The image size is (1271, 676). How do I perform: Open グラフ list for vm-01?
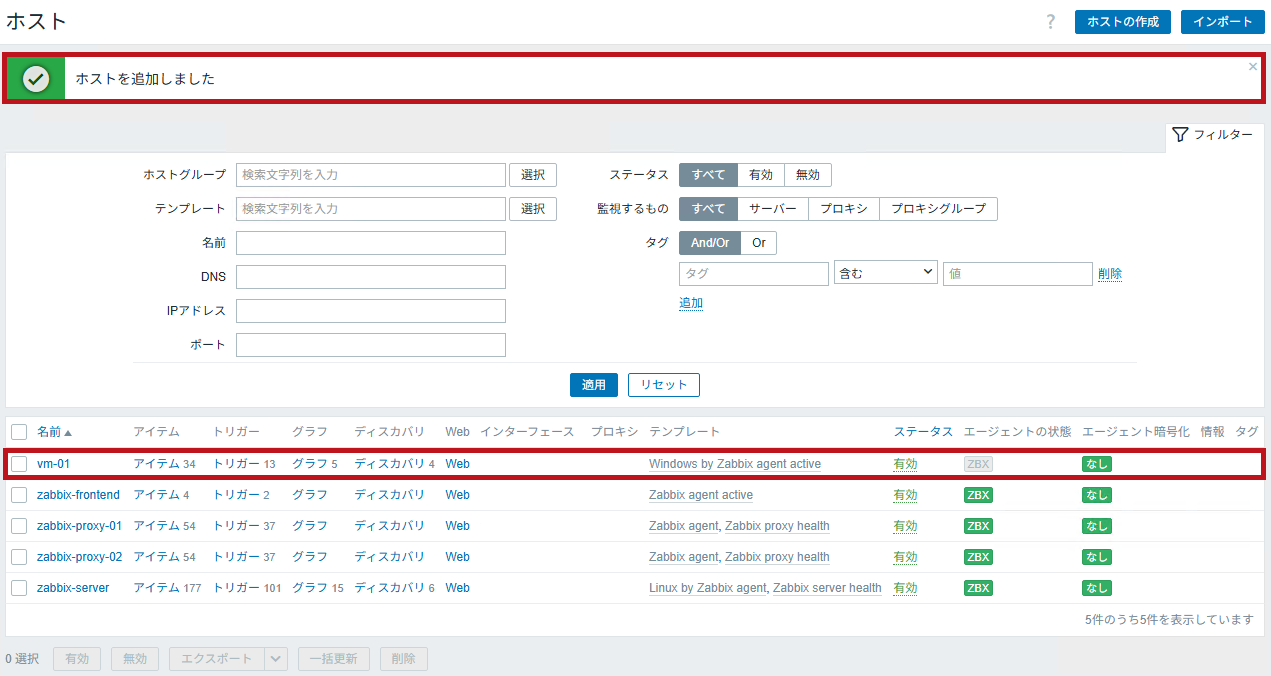(310, 464)
